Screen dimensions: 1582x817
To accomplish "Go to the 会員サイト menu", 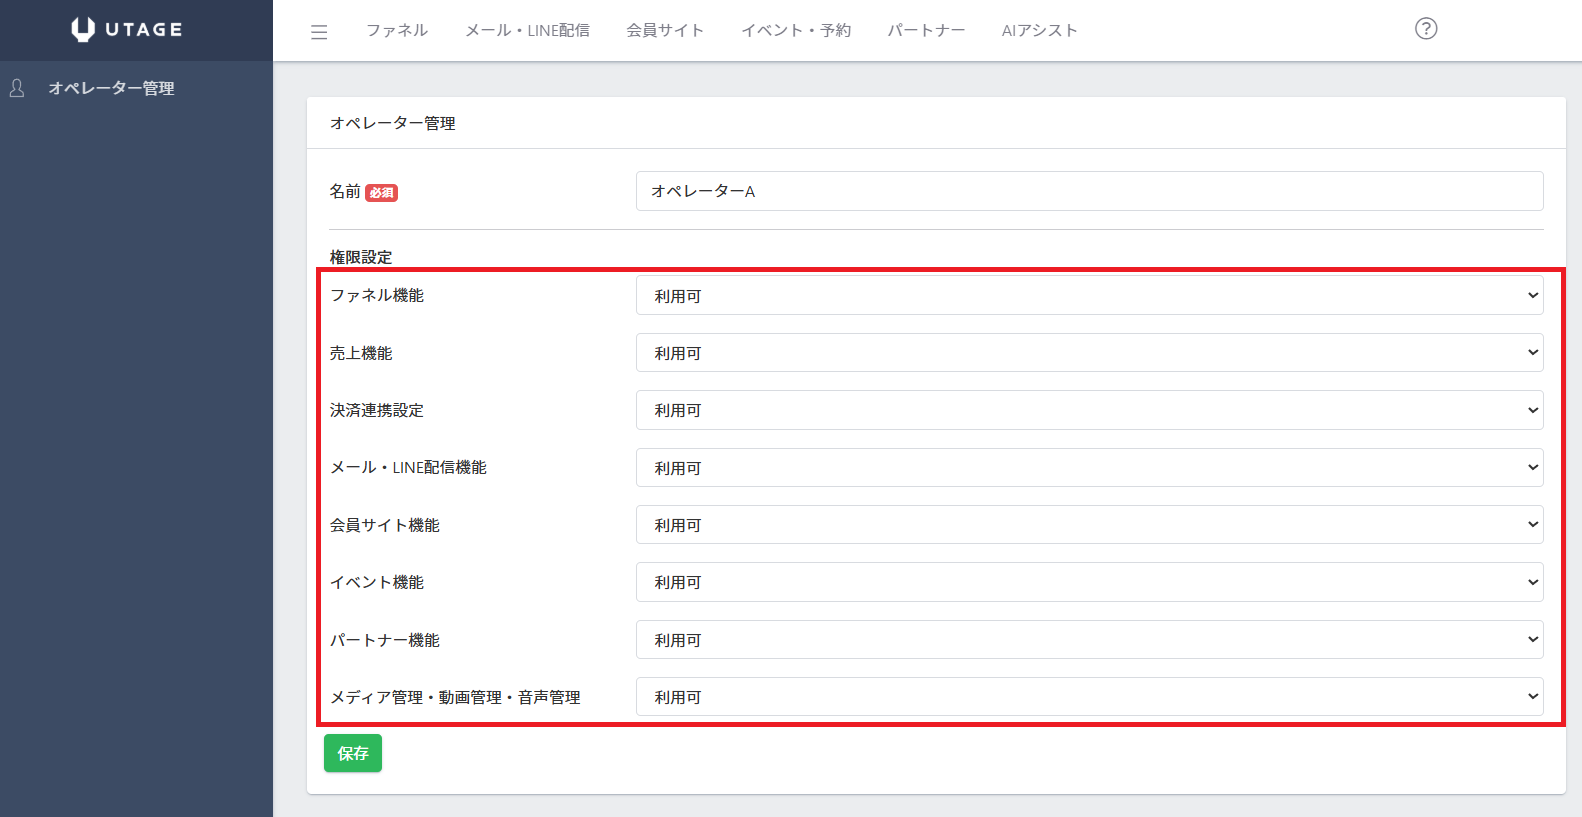I will pos(665,31).
